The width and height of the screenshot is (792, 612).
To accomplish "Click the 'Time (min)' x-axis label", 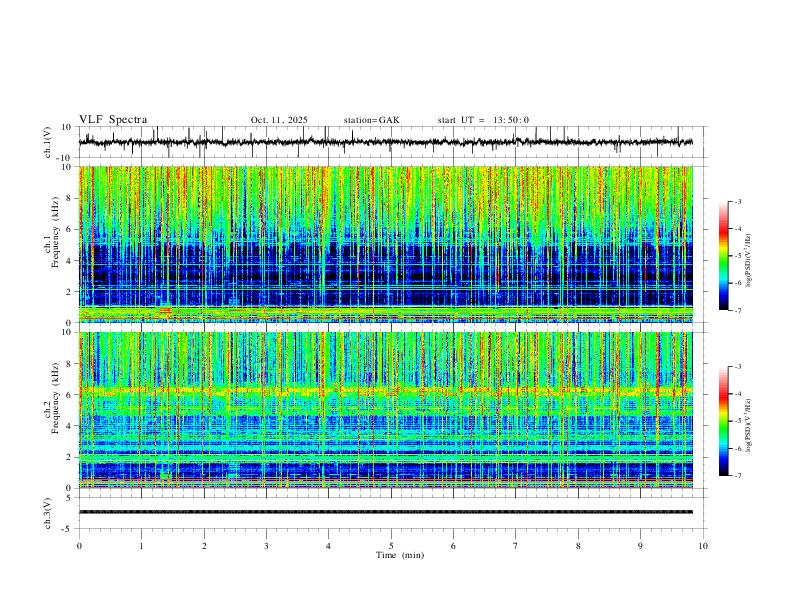I will tap(400, 555).
